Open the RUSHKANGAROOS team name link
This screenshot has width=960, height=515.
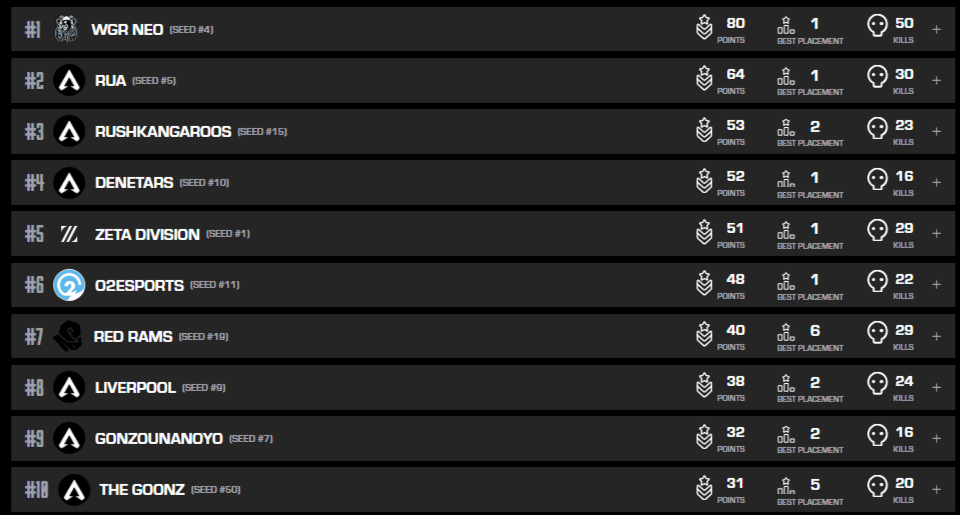pos(163,131)
